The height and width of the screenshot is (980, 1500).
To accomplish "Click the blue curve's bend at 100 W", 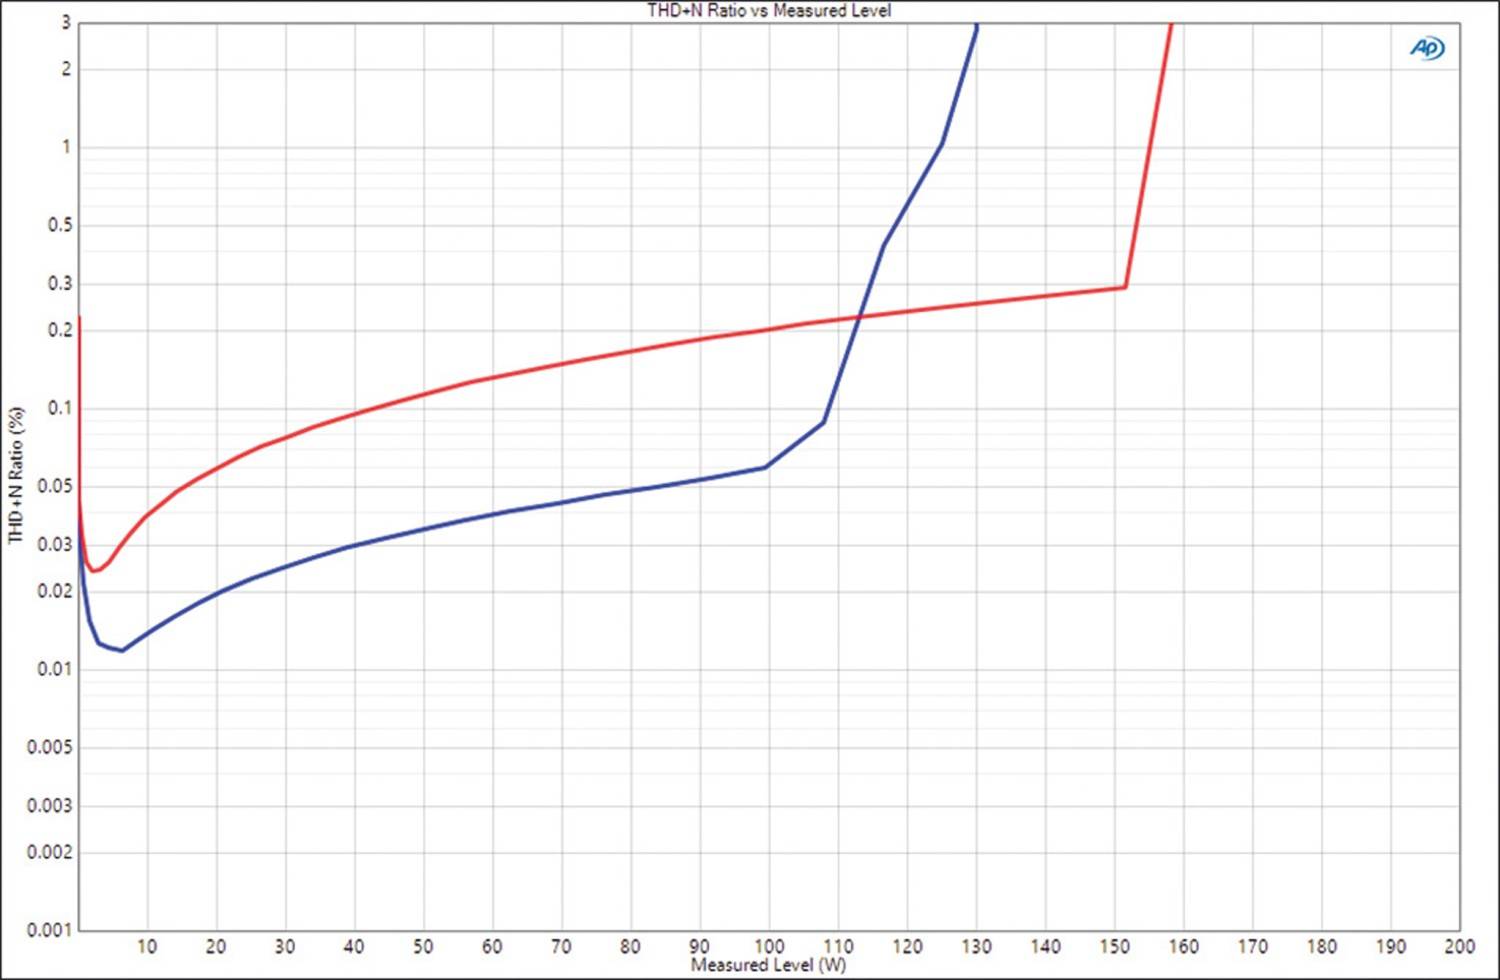I will (766, 467).
